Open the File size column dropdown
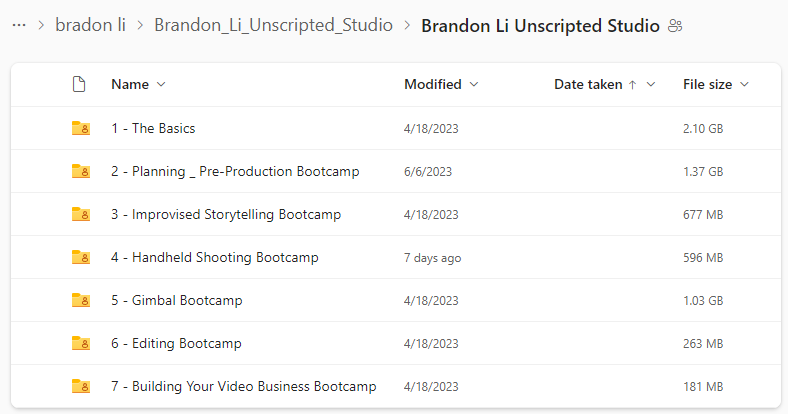This screenshot has height=414, width=788. point(744,84)
